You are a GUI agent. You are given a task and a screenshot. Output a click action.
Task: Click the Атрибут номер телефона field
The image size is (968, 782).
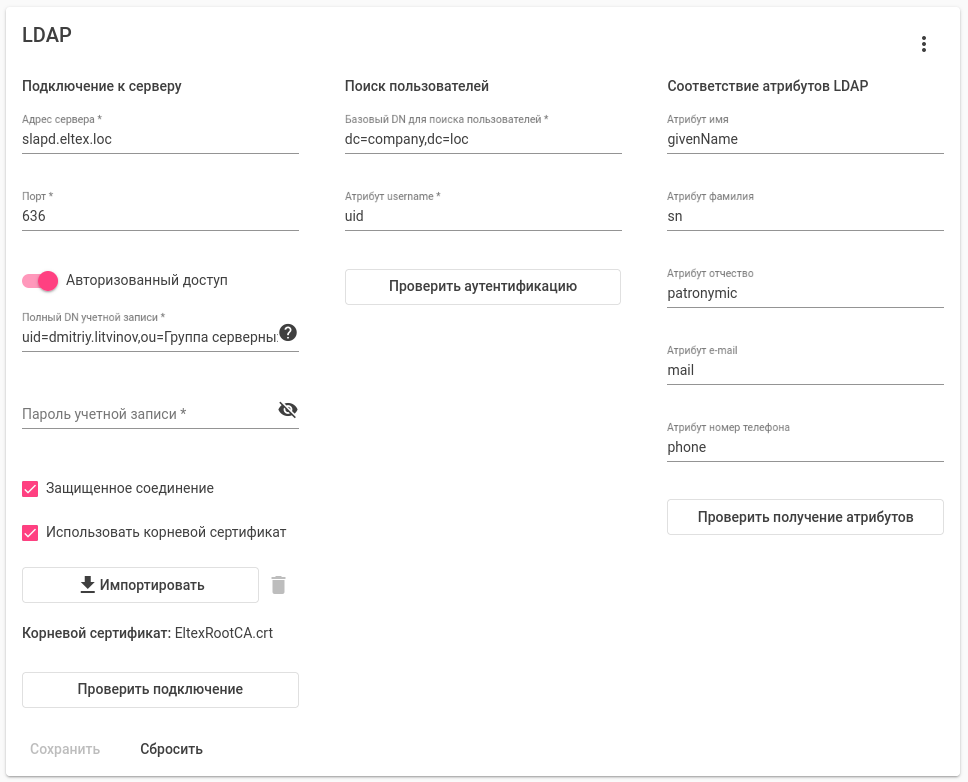[x=805, y=447]
